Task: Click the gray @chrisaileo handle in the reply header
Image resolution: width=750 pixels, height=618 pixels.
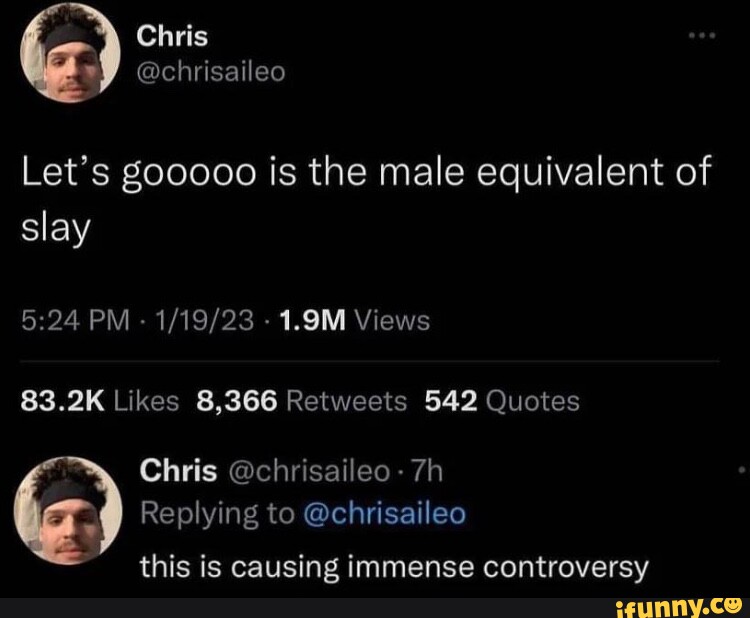Action: [309, 471]
